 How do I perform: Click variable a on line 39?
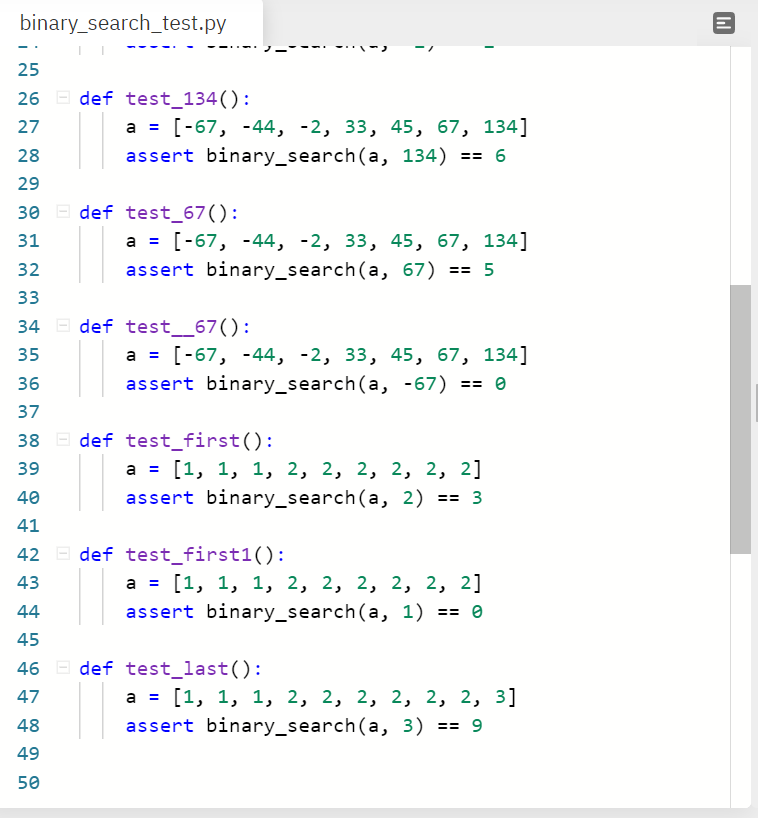click(131, 469)
